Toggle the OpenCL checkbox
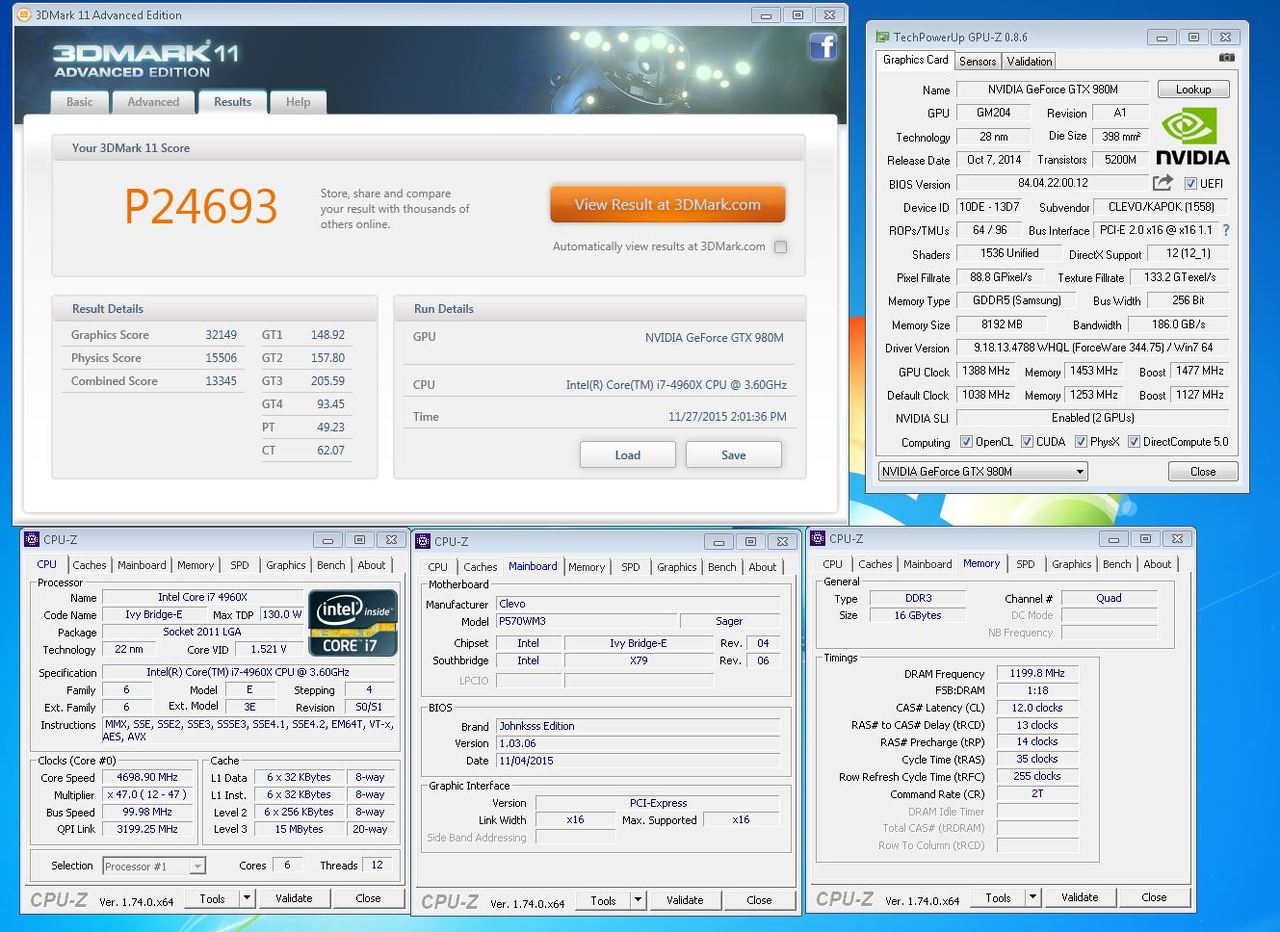Screen dimensions: 1280x932 [966, 442]
